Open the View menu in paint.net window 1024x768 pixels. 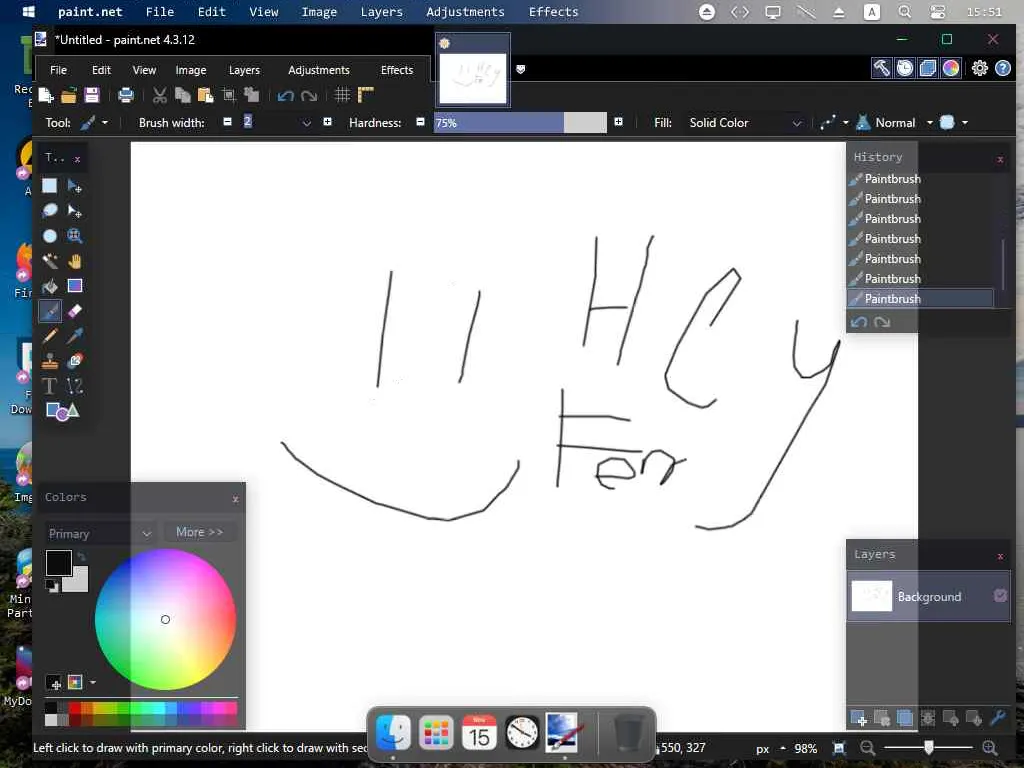tap(144, 70)
